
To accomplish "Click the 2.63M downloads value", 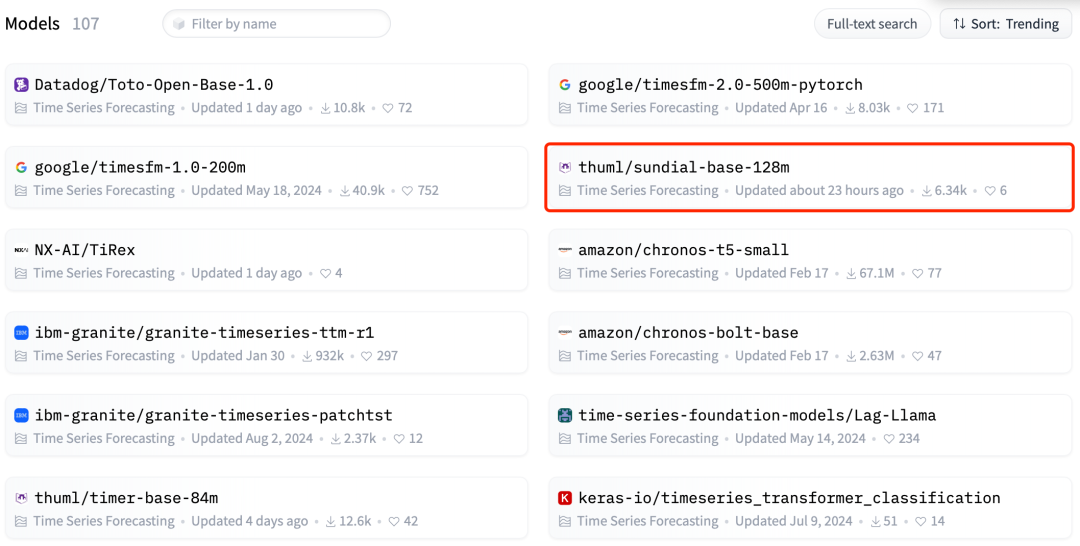I will [877, 356].
